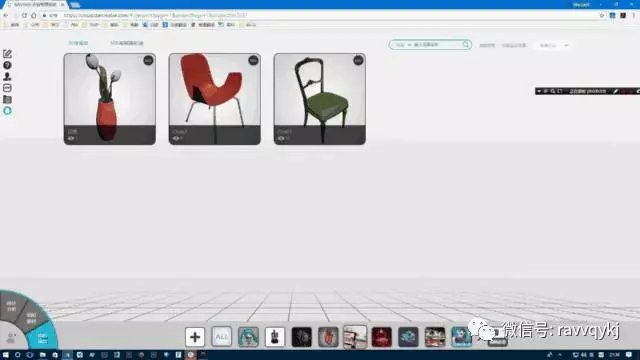The image size is (640, 360).
Task: Click first text link right of search box
Action: (x=487, y=45)
